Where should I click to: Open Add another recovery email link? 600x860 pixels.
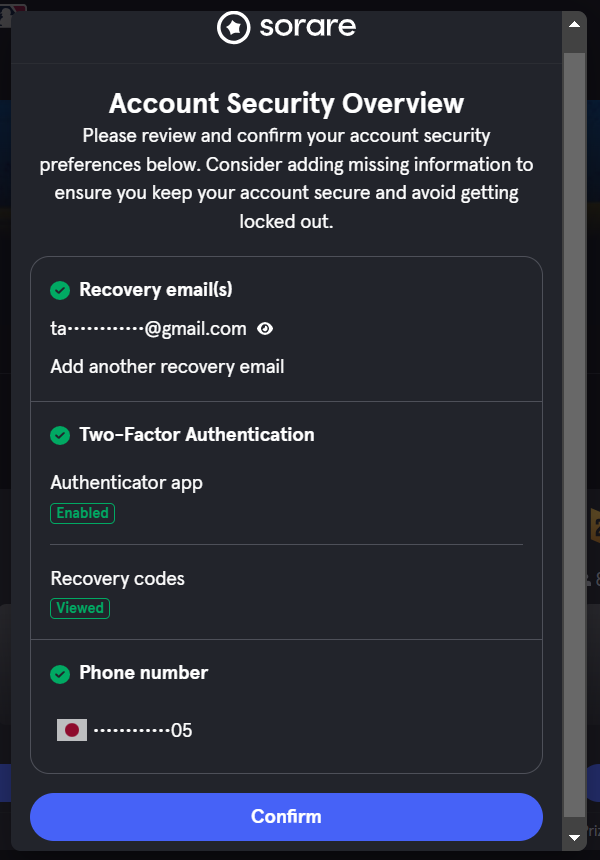coord(167,366)
